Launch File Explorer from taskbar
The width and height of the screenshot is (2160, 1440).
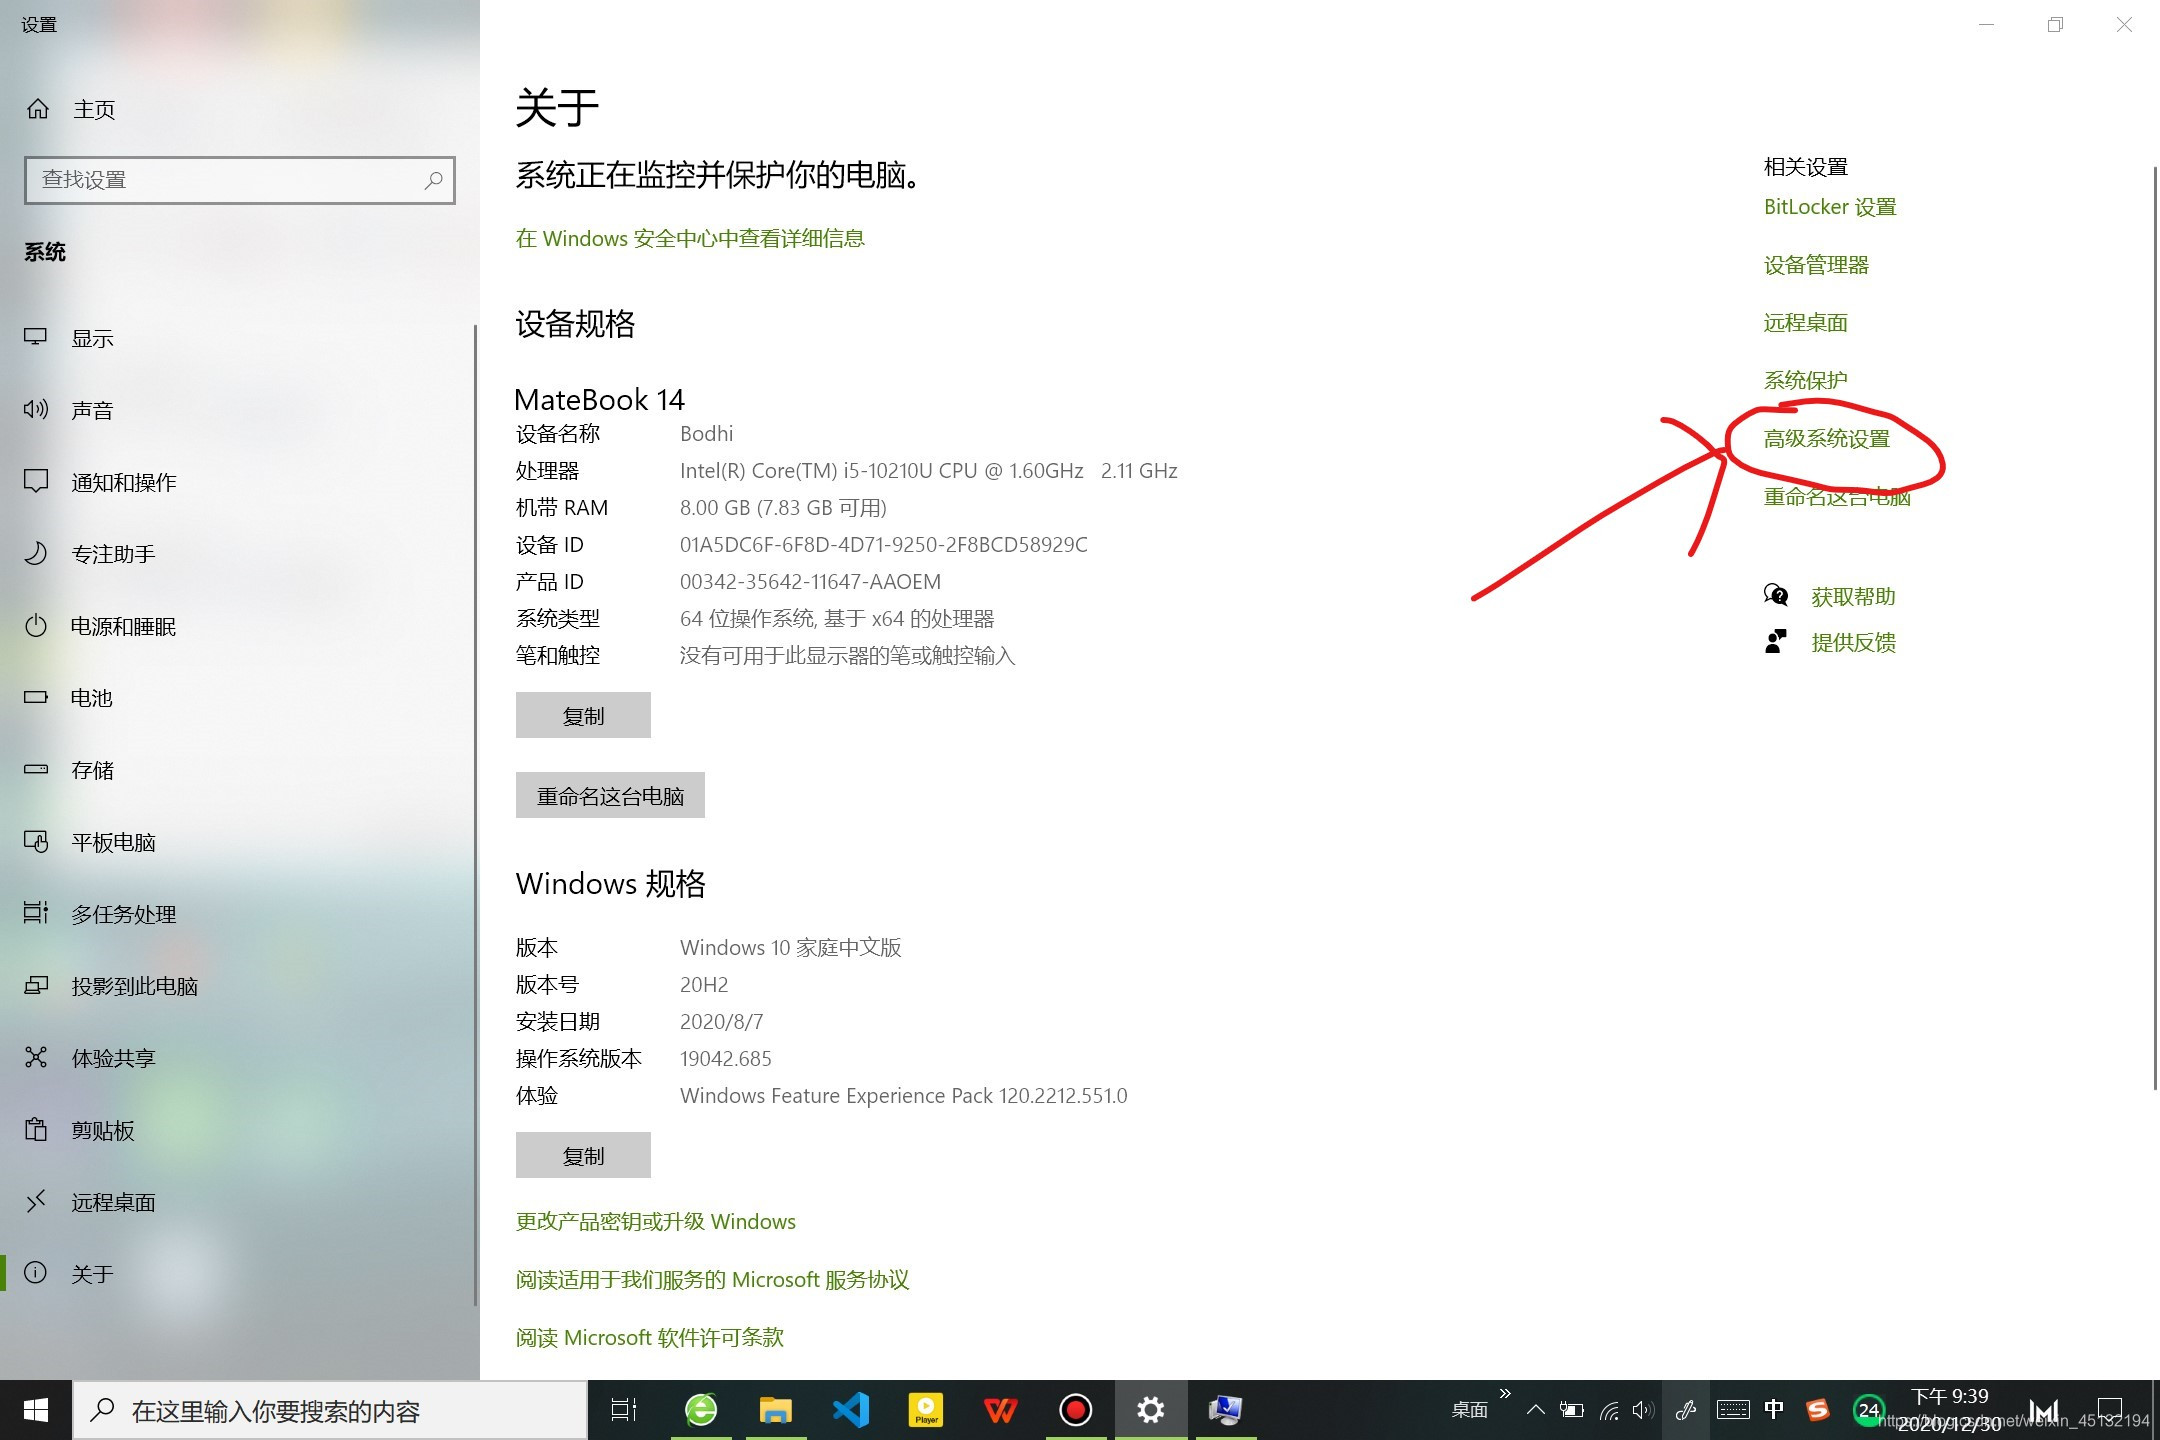pyautogui.click(x=776, y=1410)
